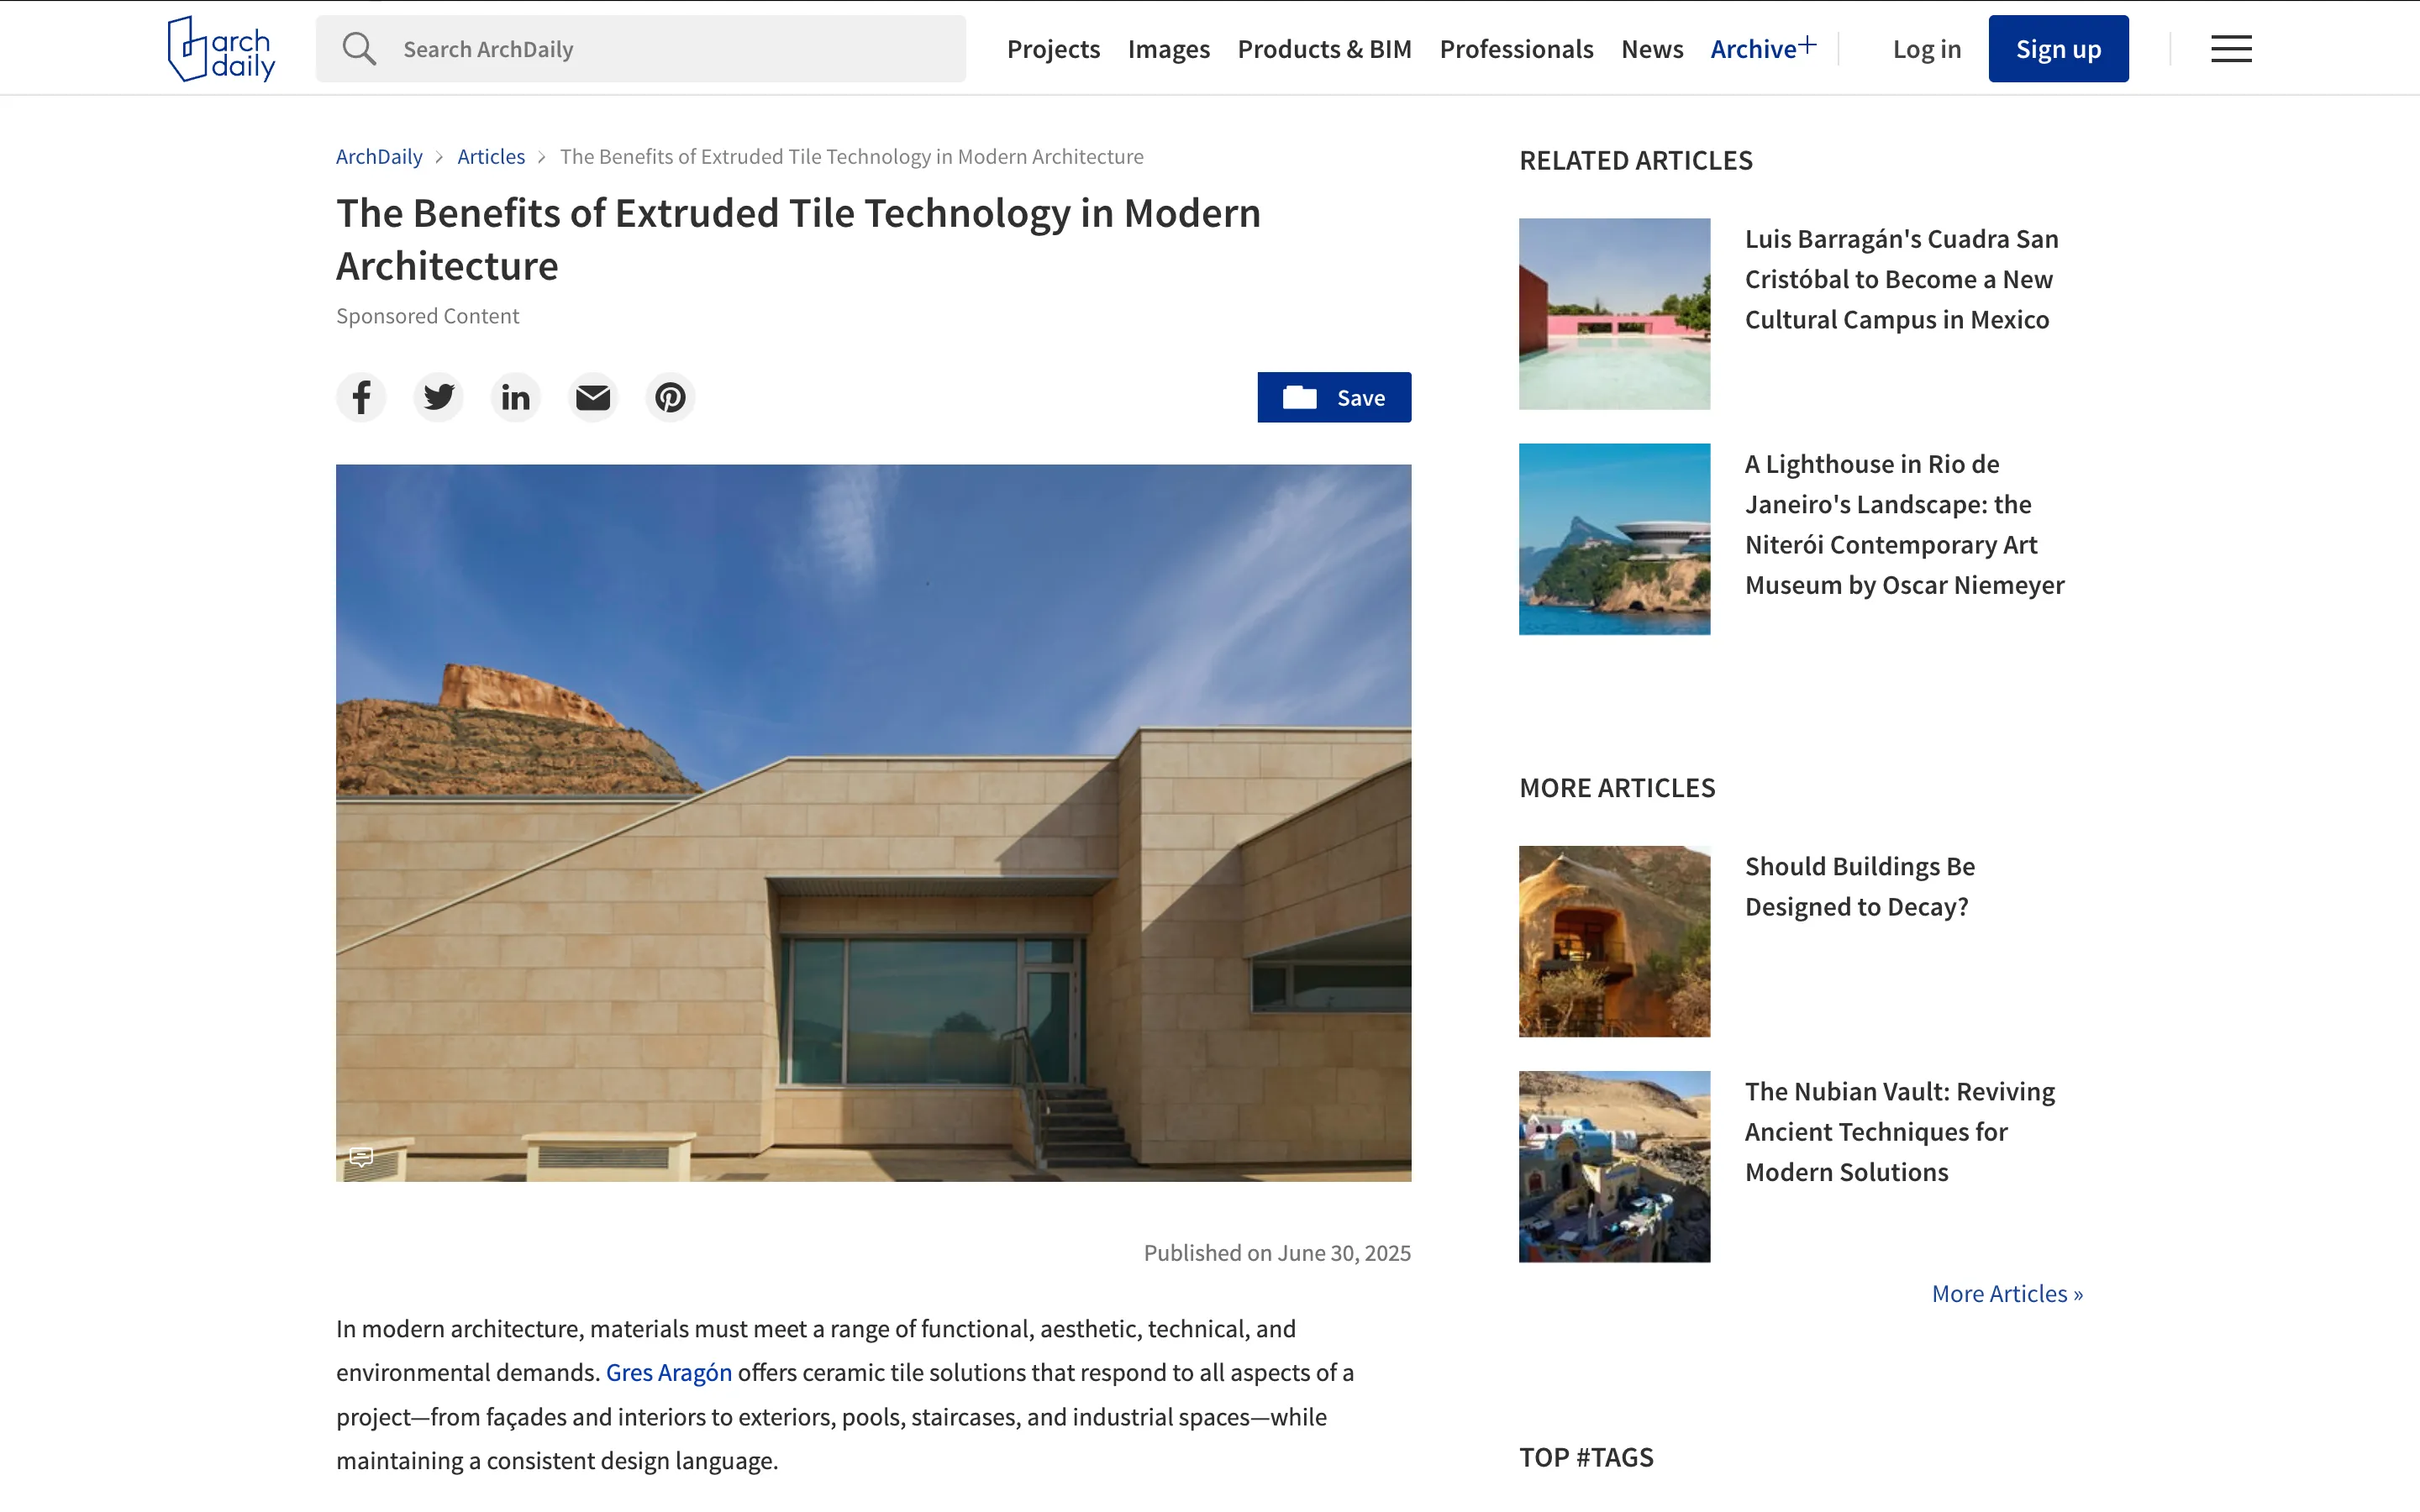Screen dimensions: 2420x1512
Task: Share on LinkedIn icon
Action: (516, 397)
